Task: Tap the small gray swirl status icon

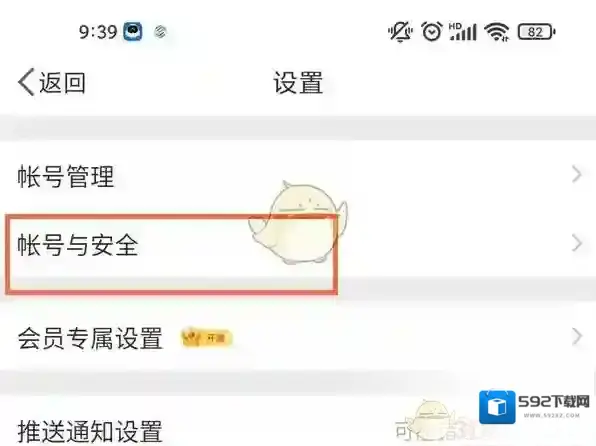Action: coord(160,32)
